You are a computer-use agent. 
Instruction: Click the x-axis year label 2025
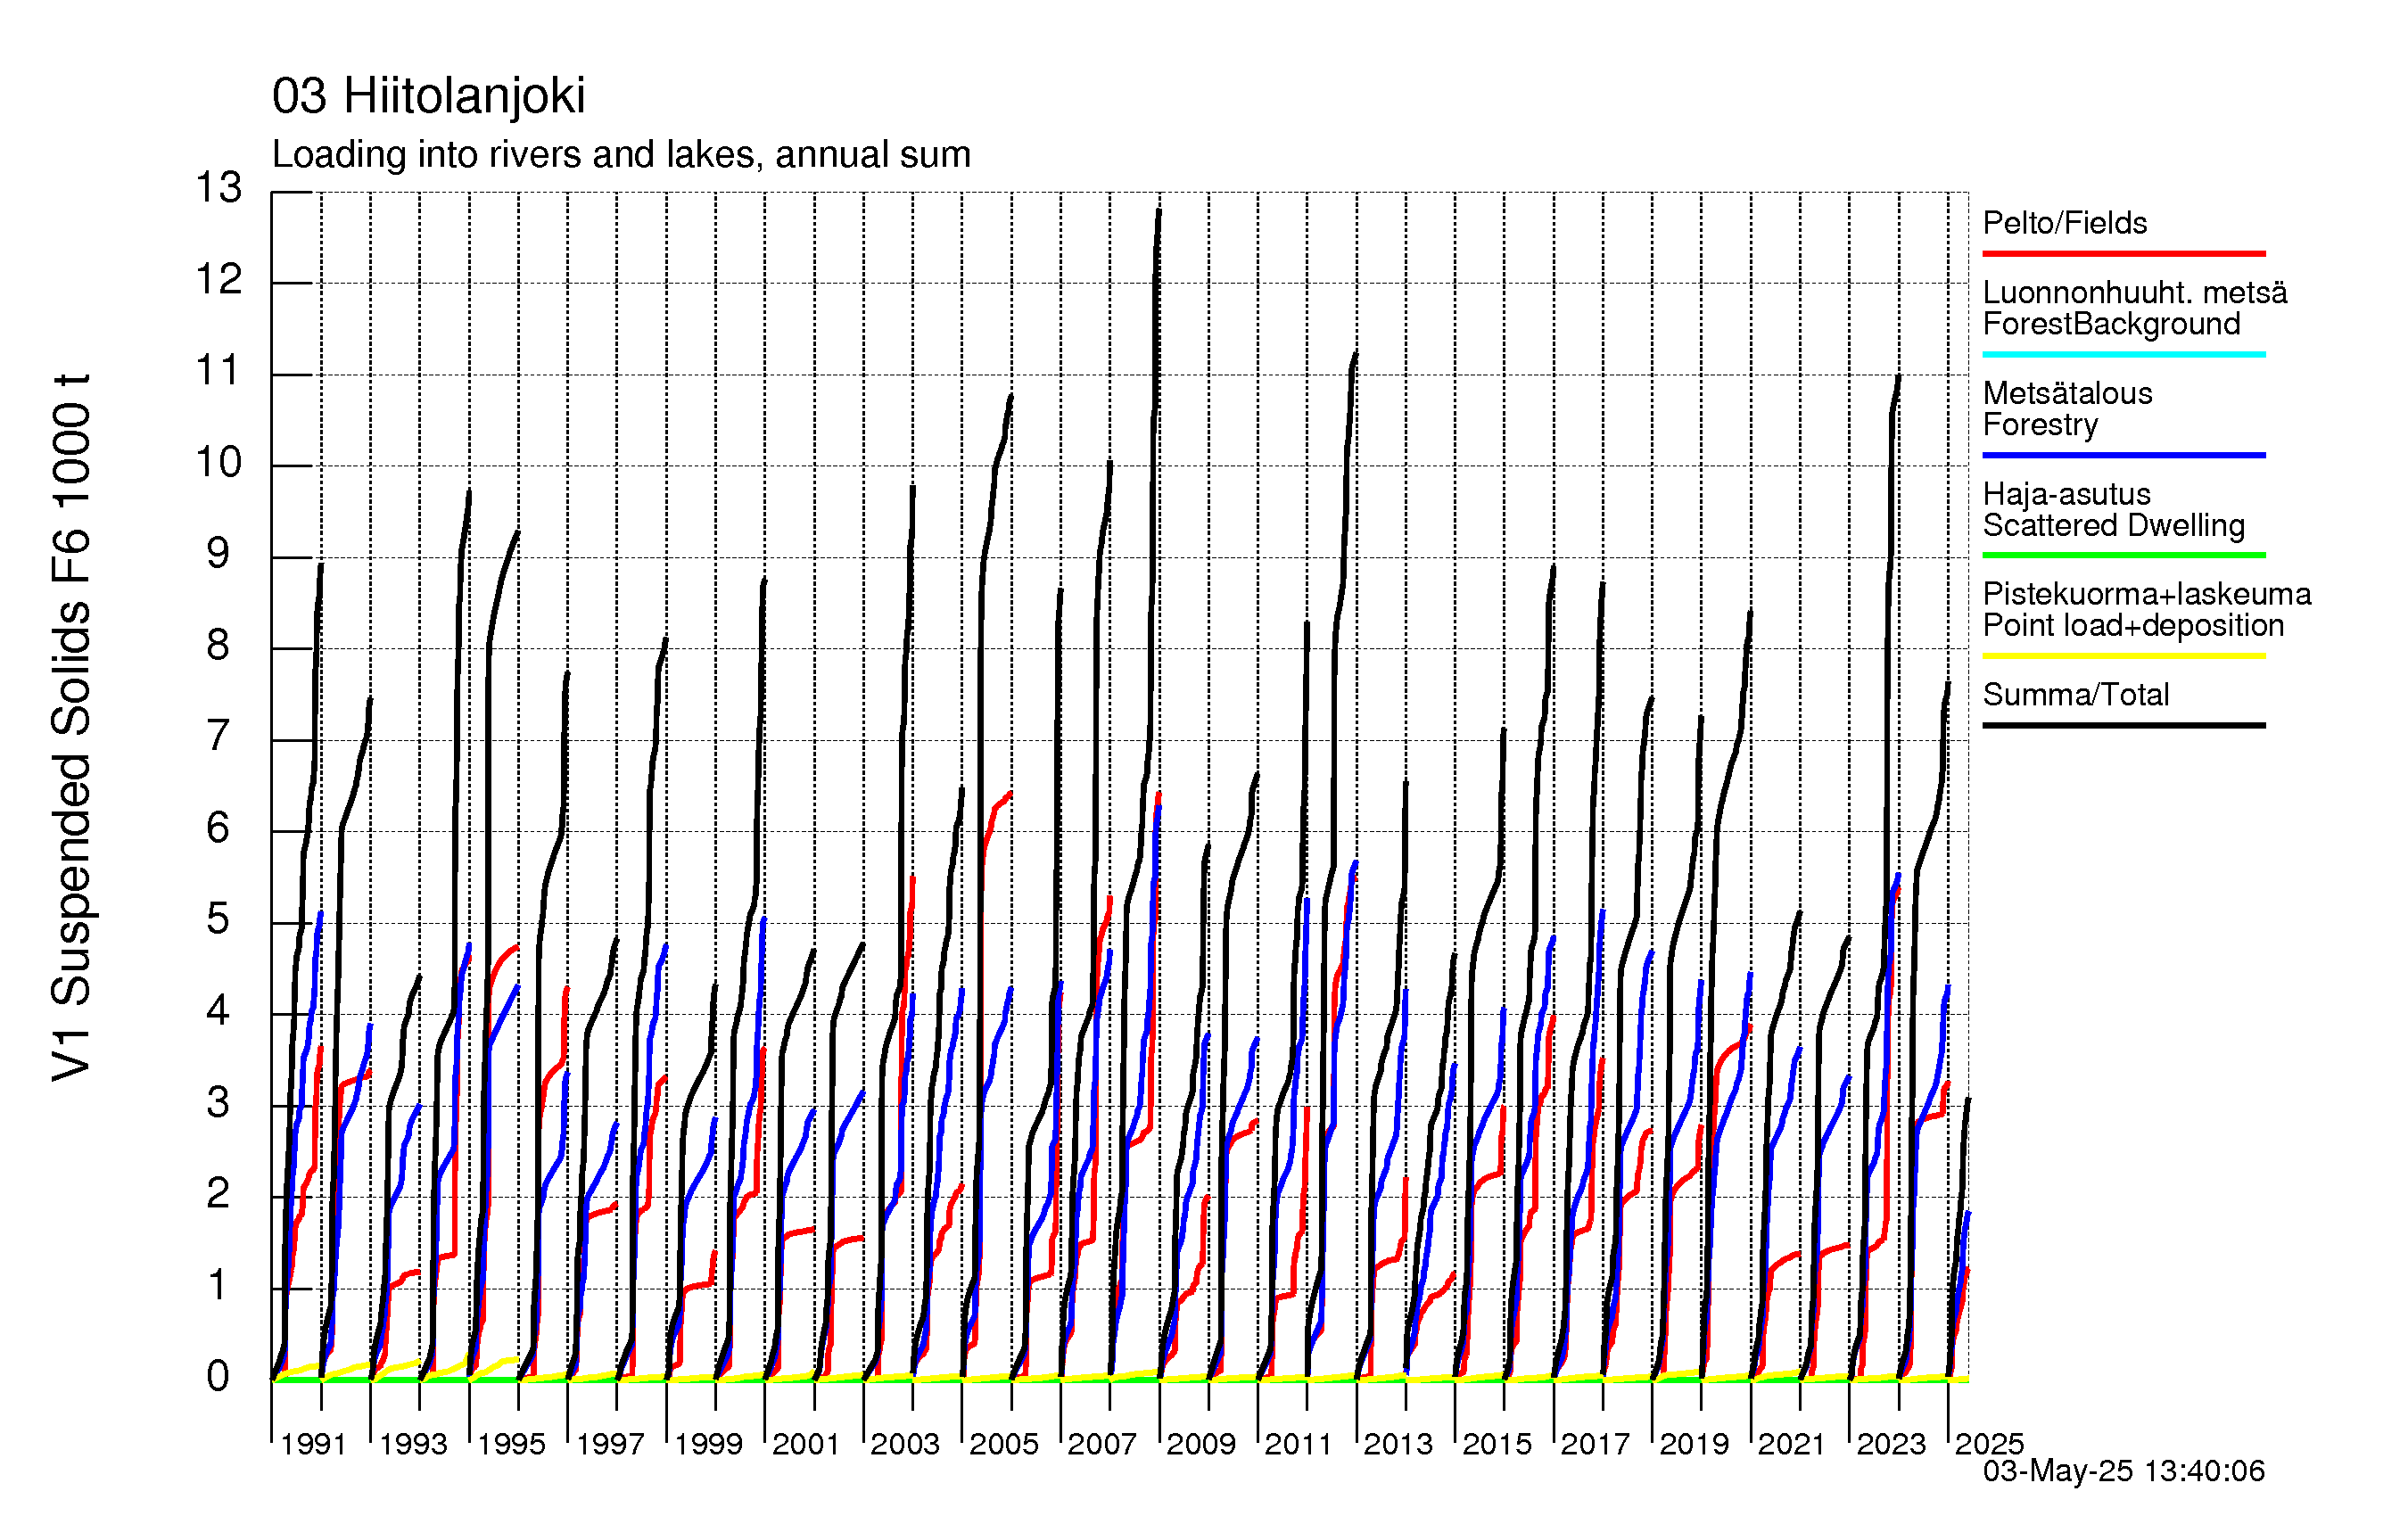click(1990, 1444)
